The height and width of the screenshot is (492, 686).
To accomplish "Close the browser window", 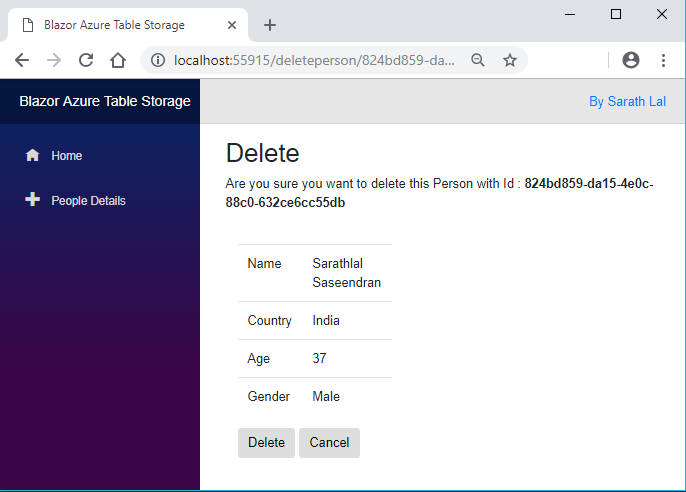I will 662,14.
